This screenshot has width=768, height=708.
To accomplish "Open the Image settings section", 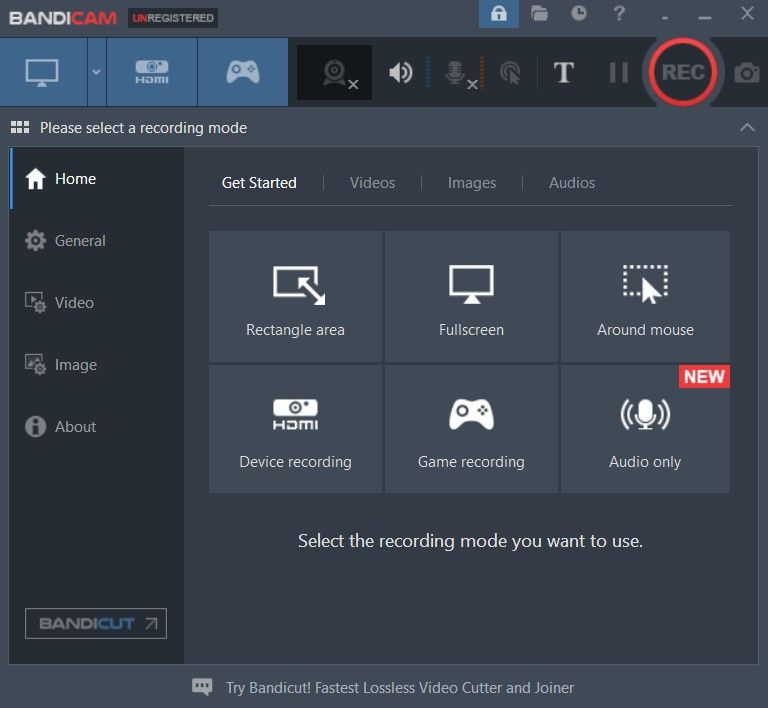I will [x=97, y=365].
